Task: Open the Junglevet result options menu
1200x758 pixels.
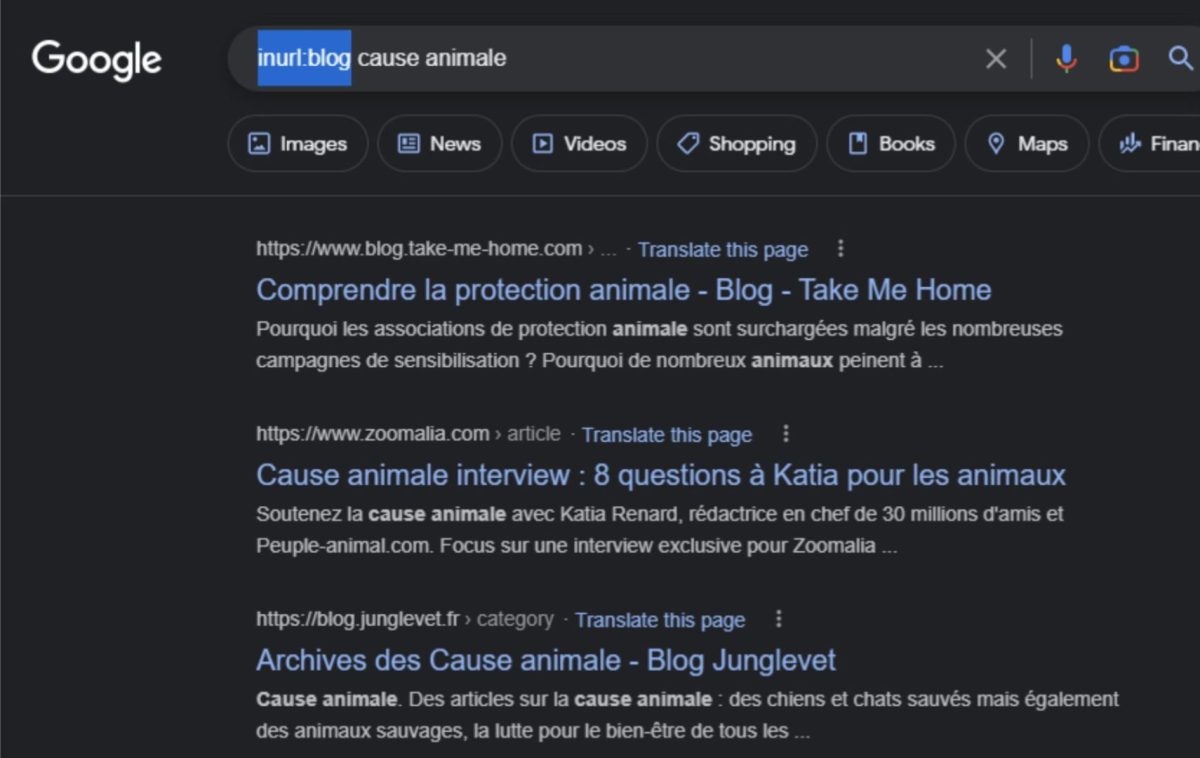Action: (x=779, y=619)
